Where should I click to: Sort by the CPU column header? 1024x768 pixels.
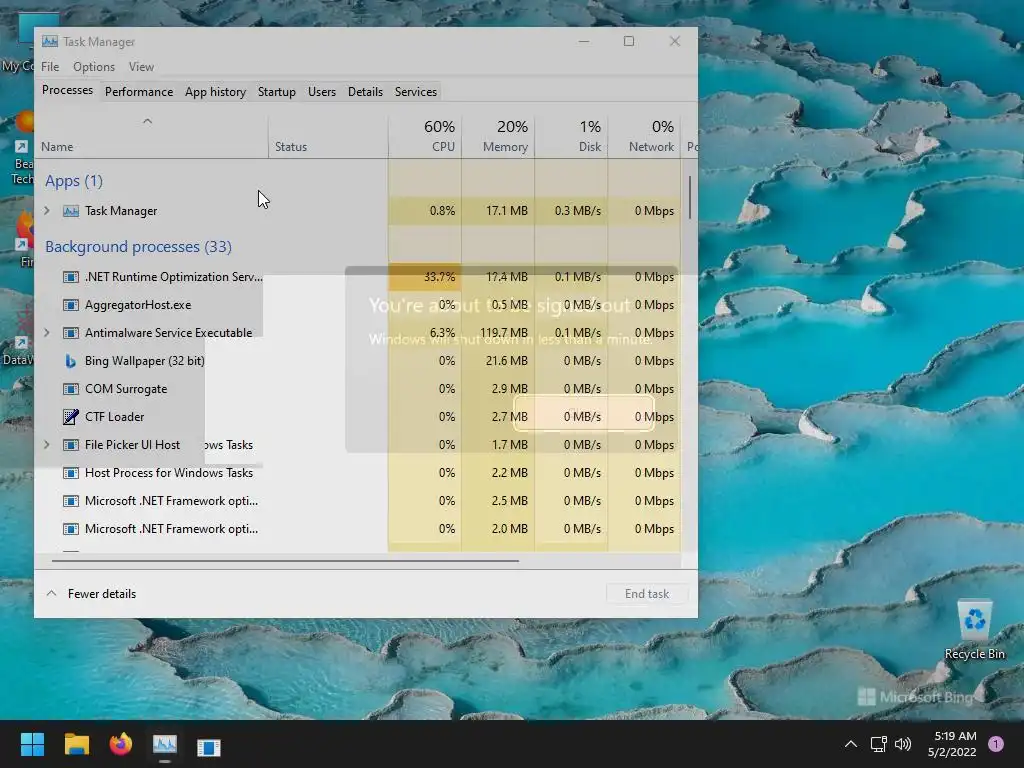pos(425,136)
